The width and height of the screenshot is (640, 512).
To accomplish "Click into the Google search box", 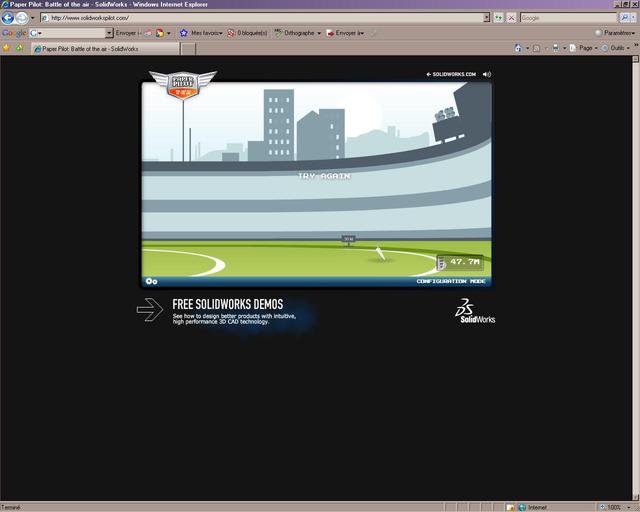I will [568, 18].
